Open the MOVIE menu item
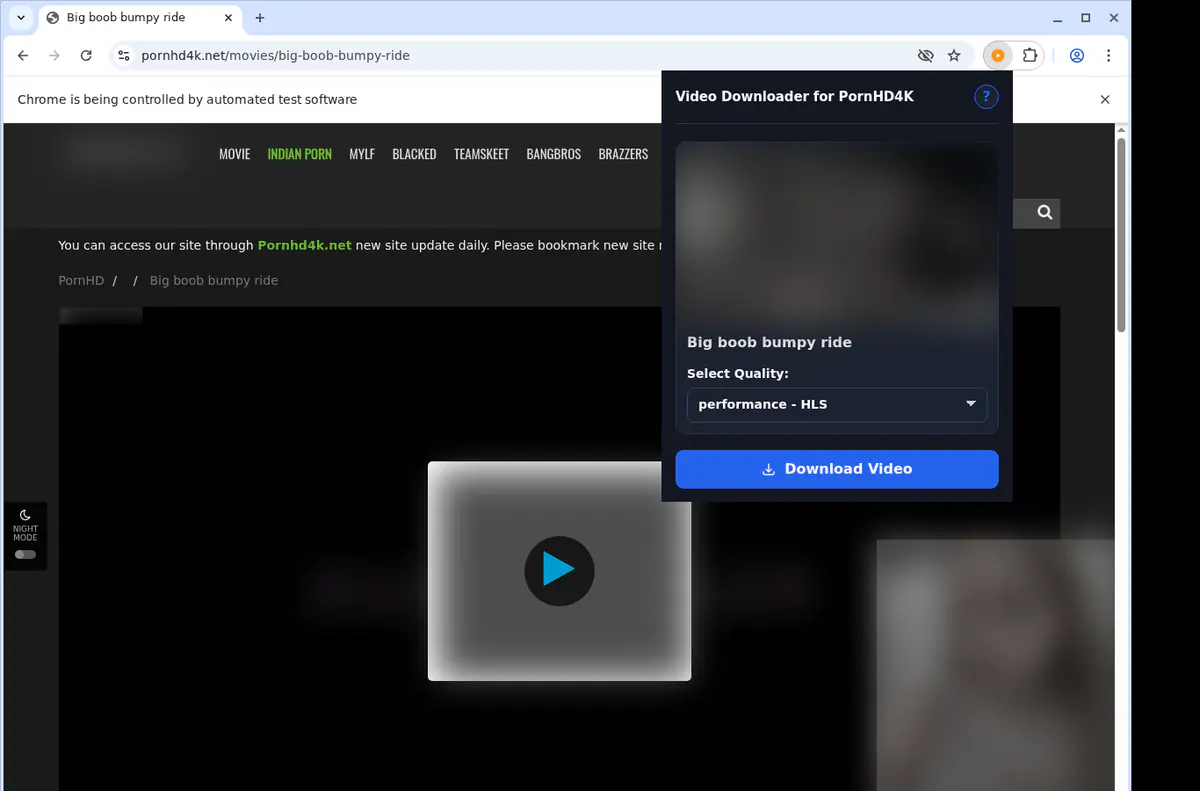Image resolution: width=1200 pixels, height=791 pixels. point(235,154)
